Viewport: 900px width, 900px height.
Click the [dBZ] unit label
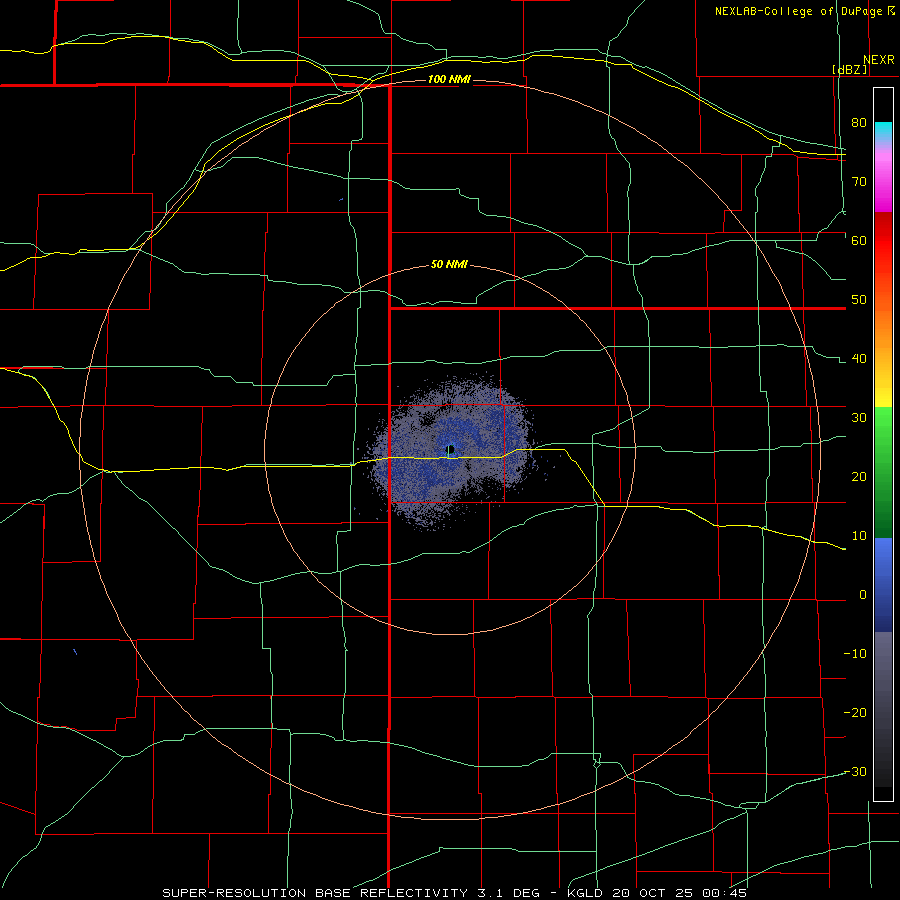click(x=849, y=70)
